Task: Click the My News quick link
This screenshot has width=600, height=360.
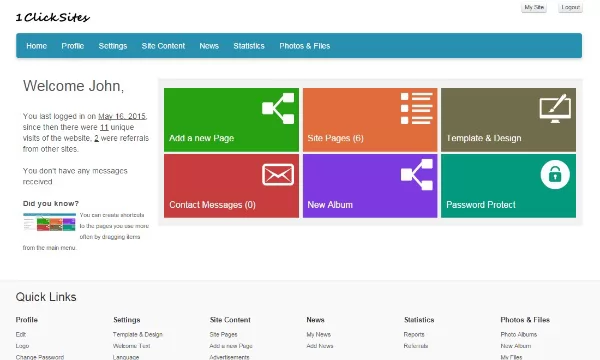Action: tap(318, 334)
